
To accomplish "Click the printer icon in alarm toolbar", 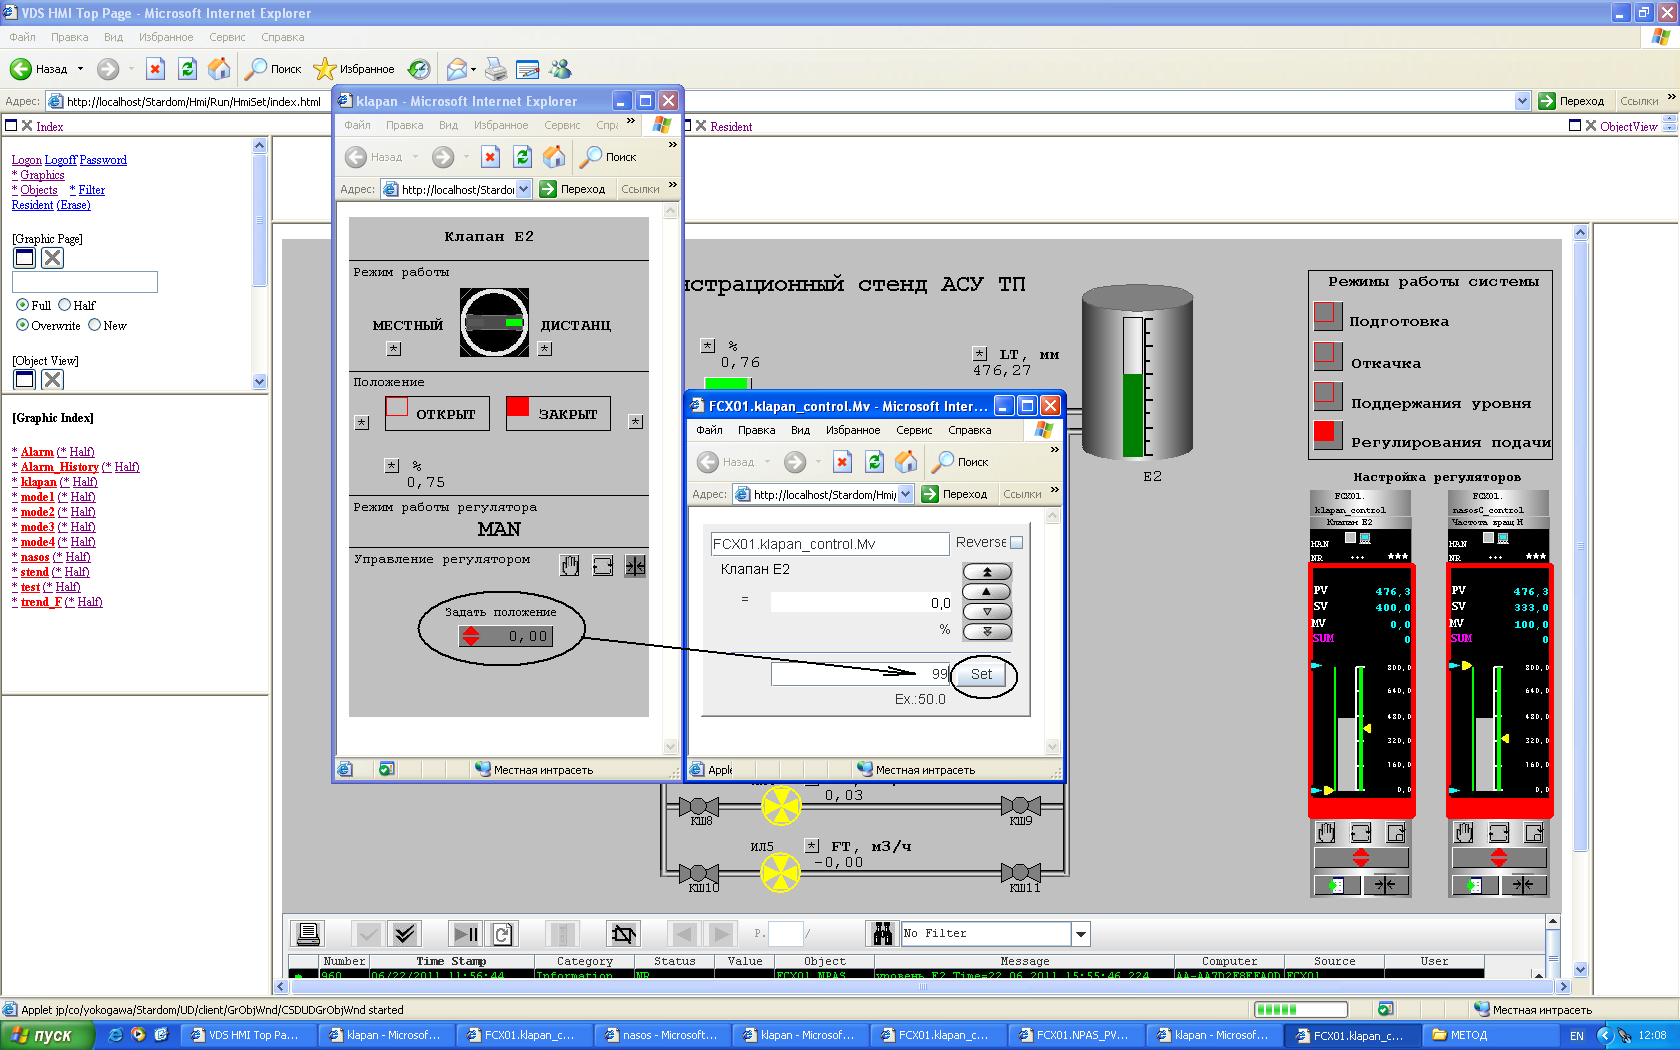I will click(x=308, y=934).
